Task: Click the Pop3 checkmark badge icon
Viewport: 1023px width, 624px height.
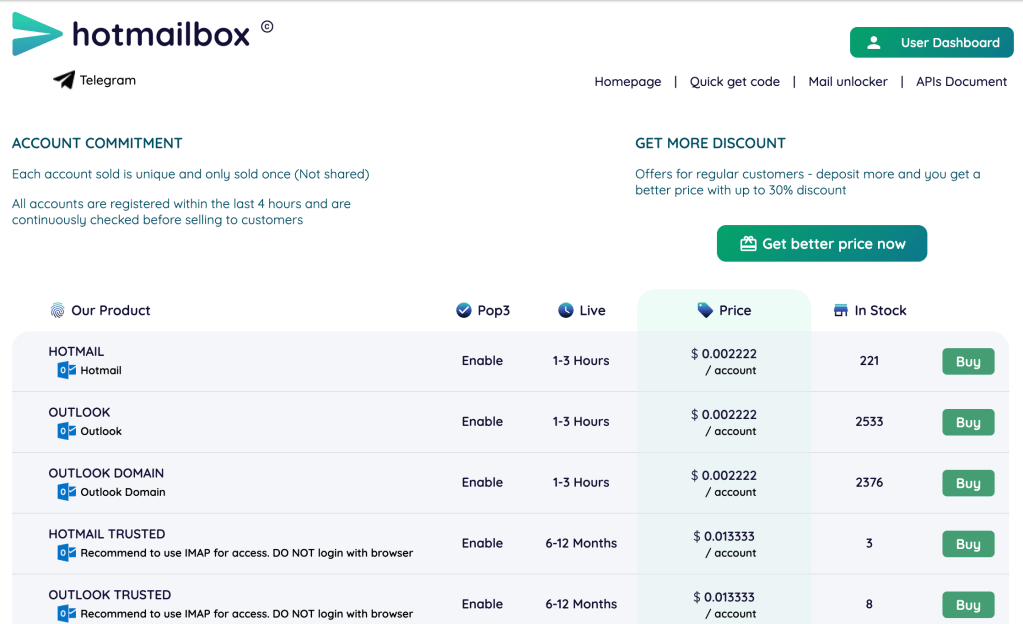Action: pos(464,311)
